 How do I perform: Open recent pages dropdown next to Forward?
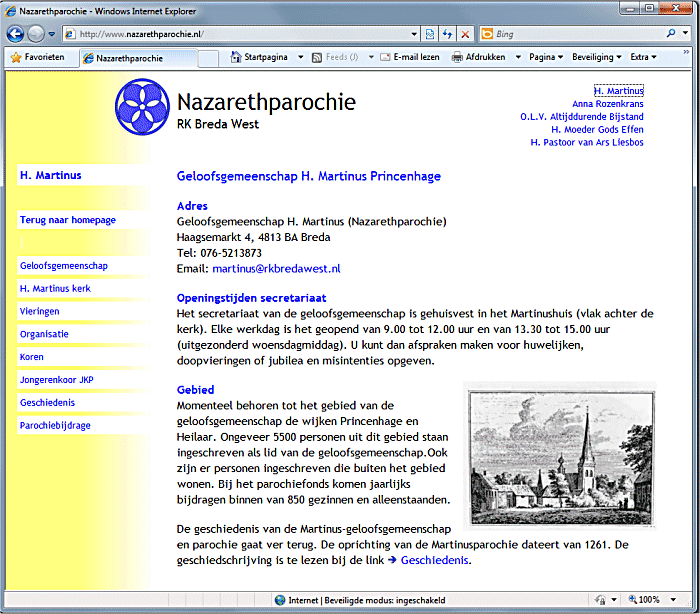point(52,34)
